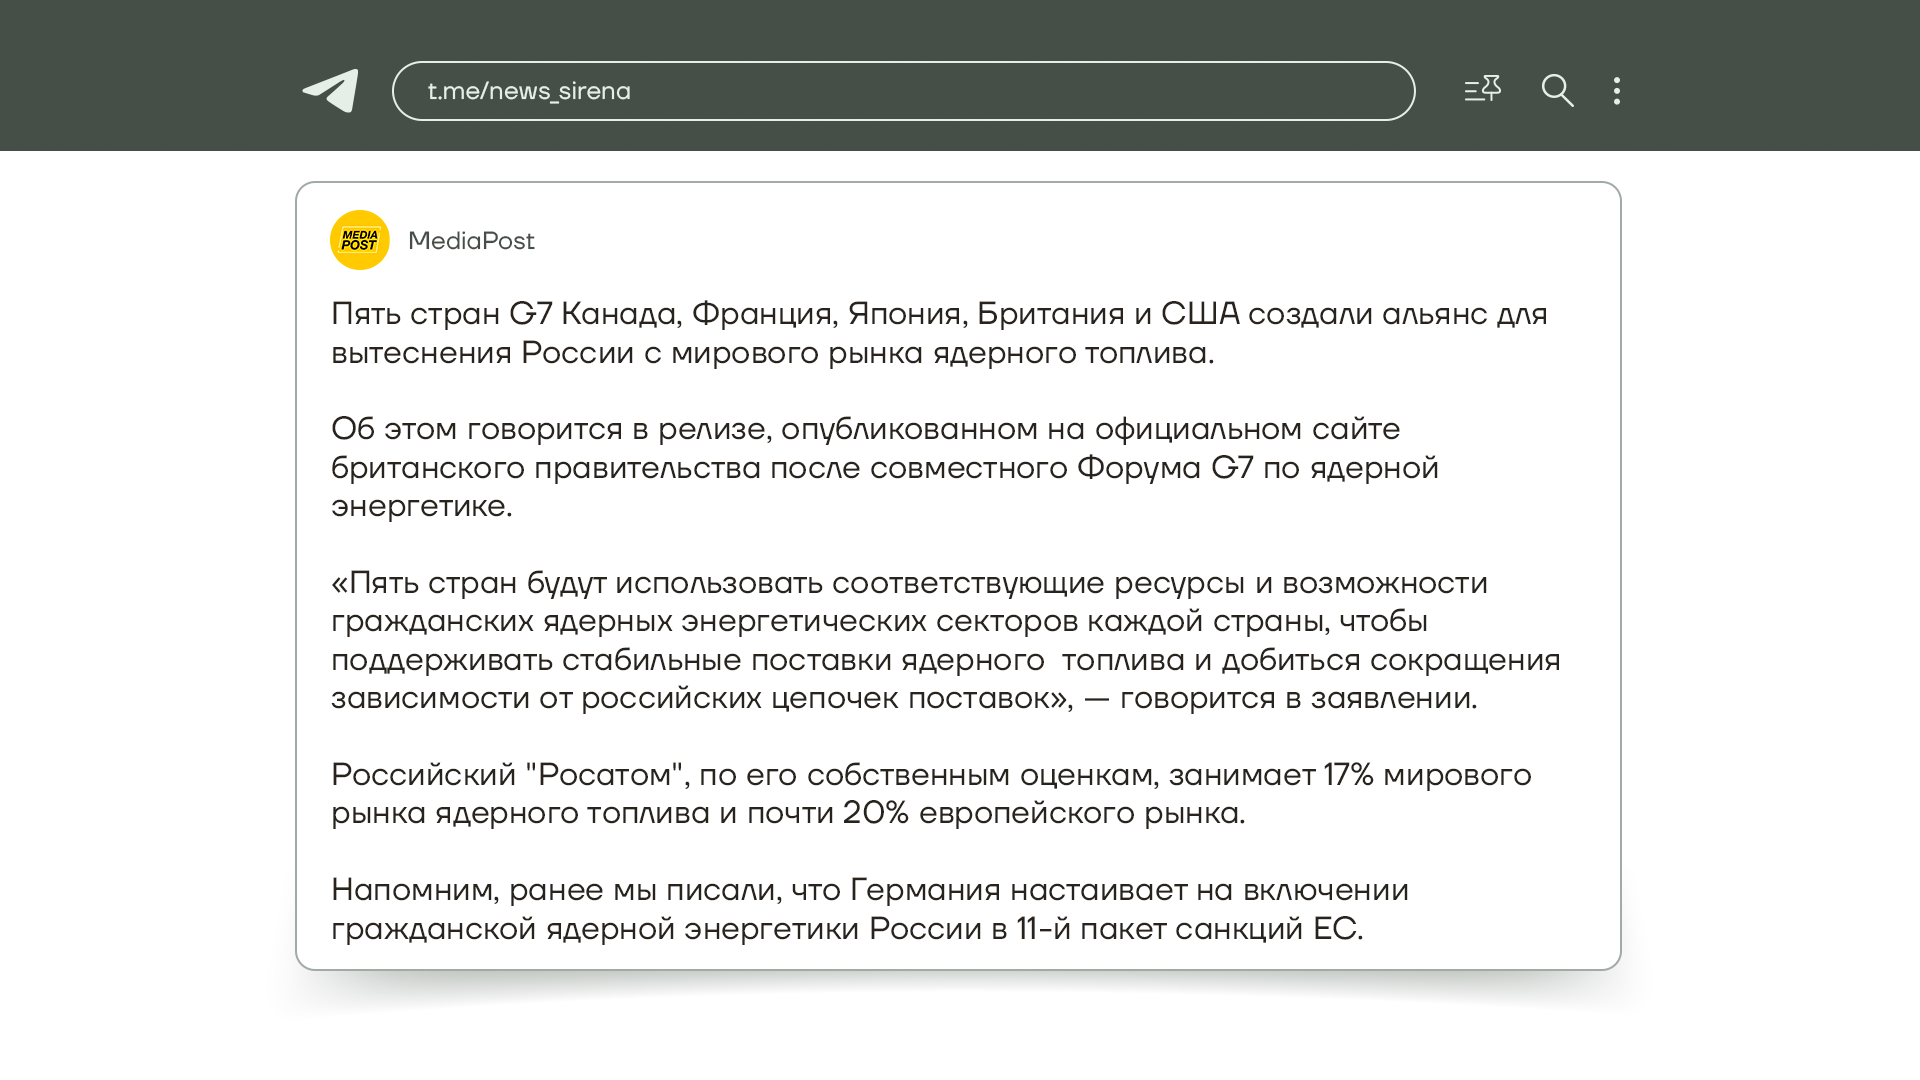Click the word "Росатом" in the post
This screenshot has width=1920, height=1080.
604,775
